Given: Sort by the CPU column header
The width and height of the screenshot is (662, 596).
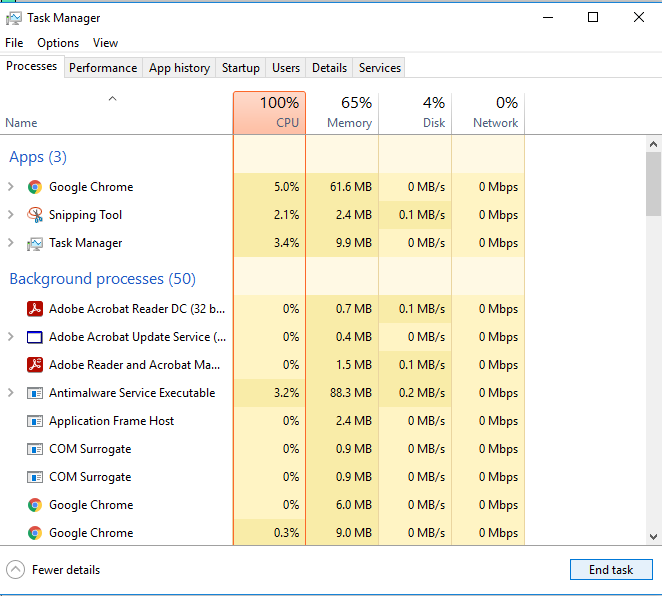Looking at the screenshot, I should pyautogui.click(x=269, y=113).
